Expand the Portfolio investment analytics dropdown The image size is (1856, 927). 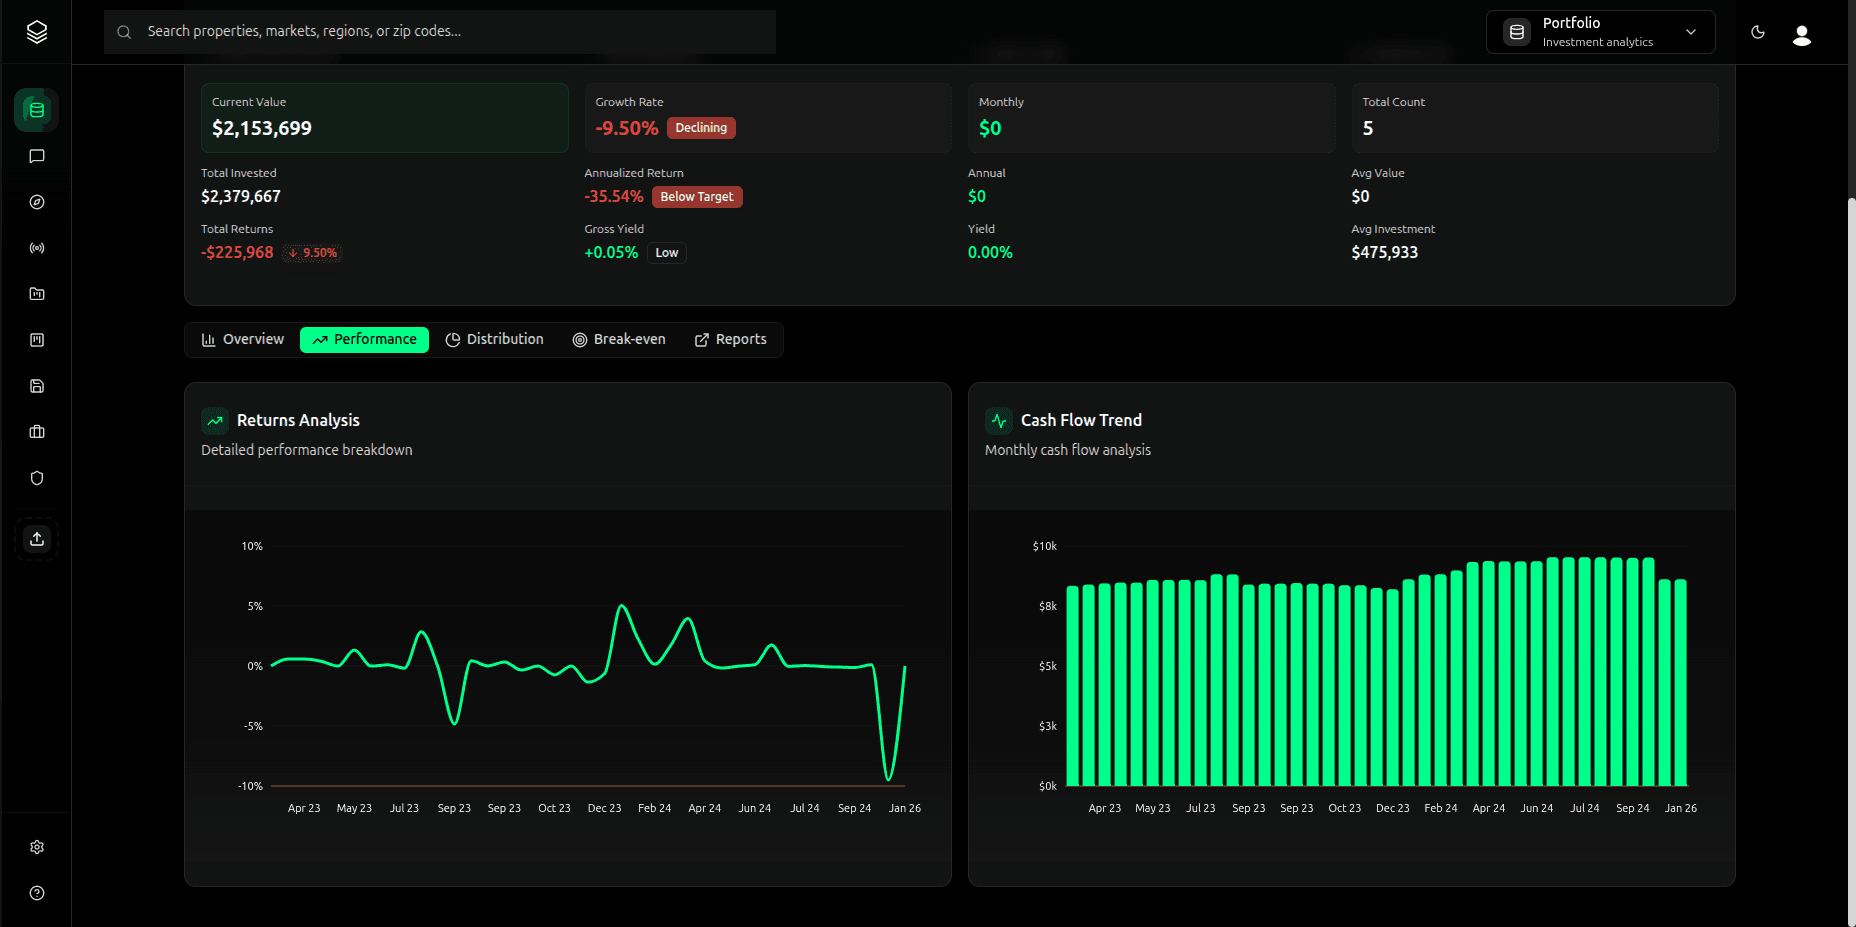point(1600,32)
